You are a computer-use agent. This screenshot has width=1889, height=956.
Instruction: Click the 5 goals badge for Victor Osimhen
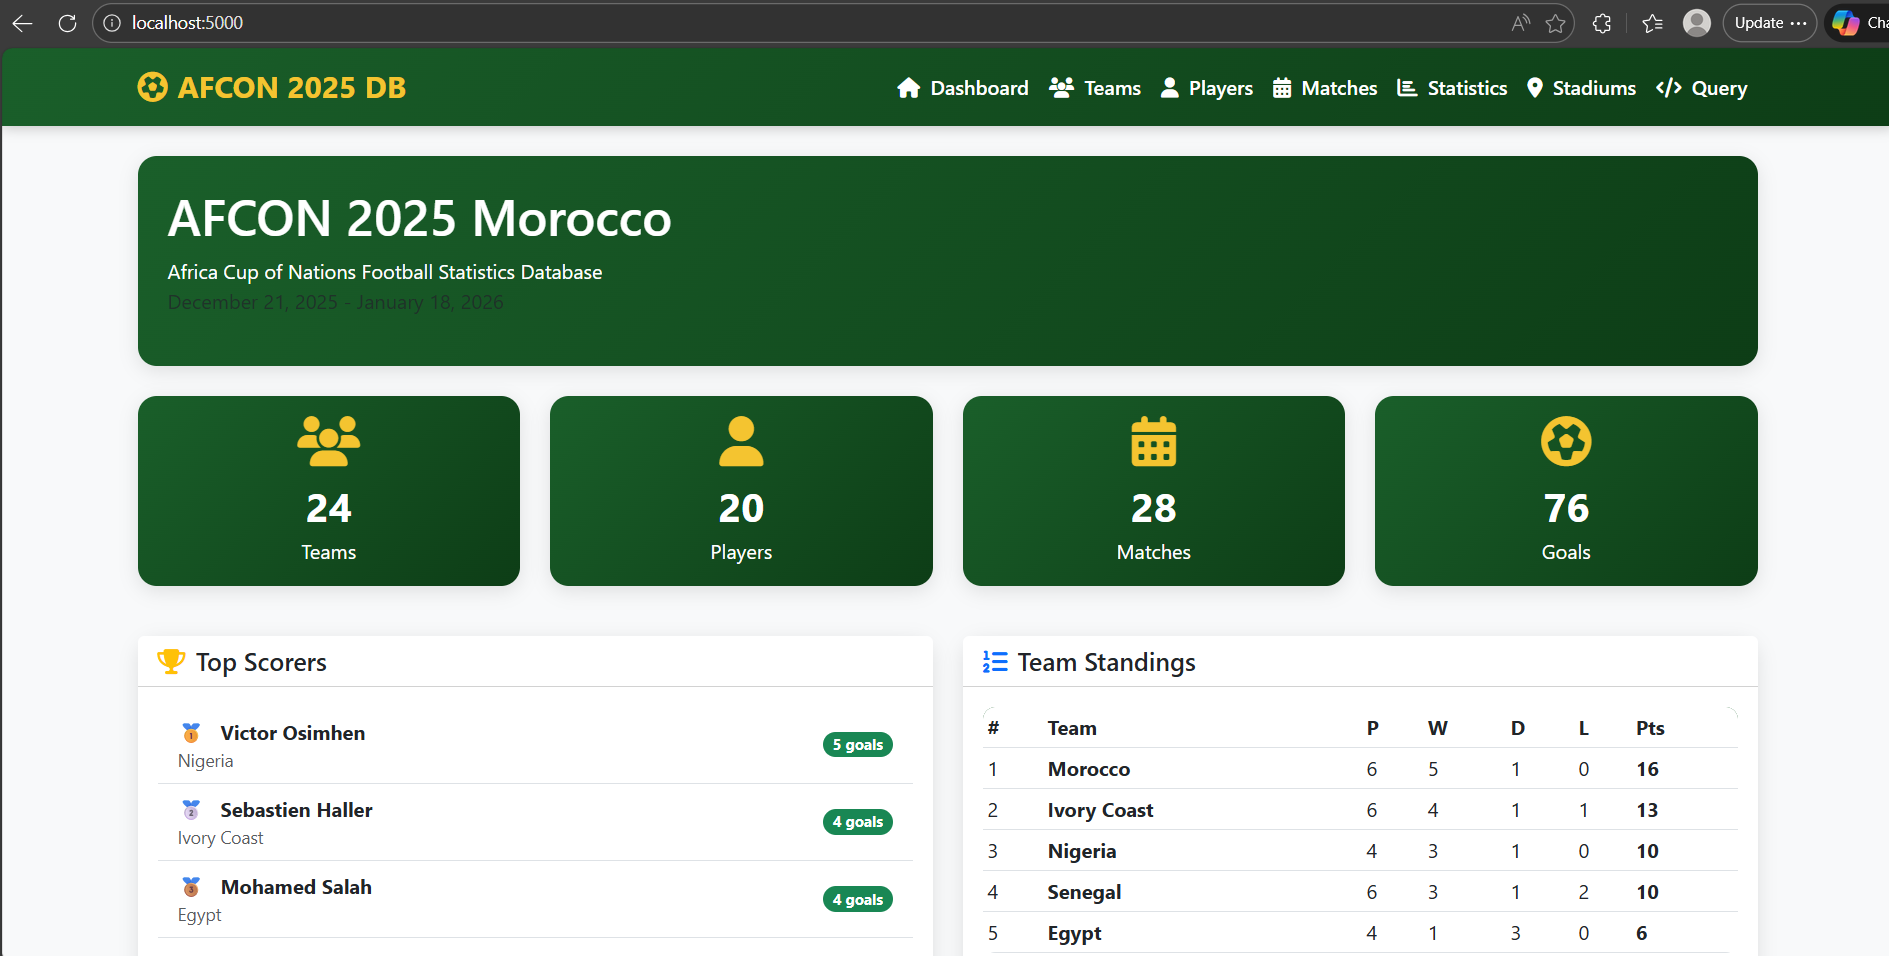pyautogui.click(x=857, y=744)
